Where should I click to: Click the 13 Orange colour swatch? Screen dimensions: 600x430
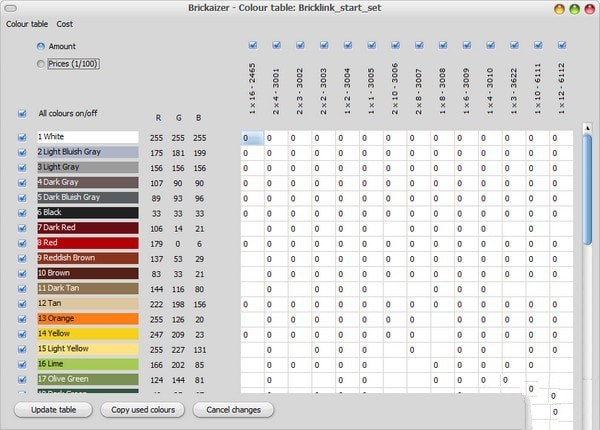tap(87, 318)
